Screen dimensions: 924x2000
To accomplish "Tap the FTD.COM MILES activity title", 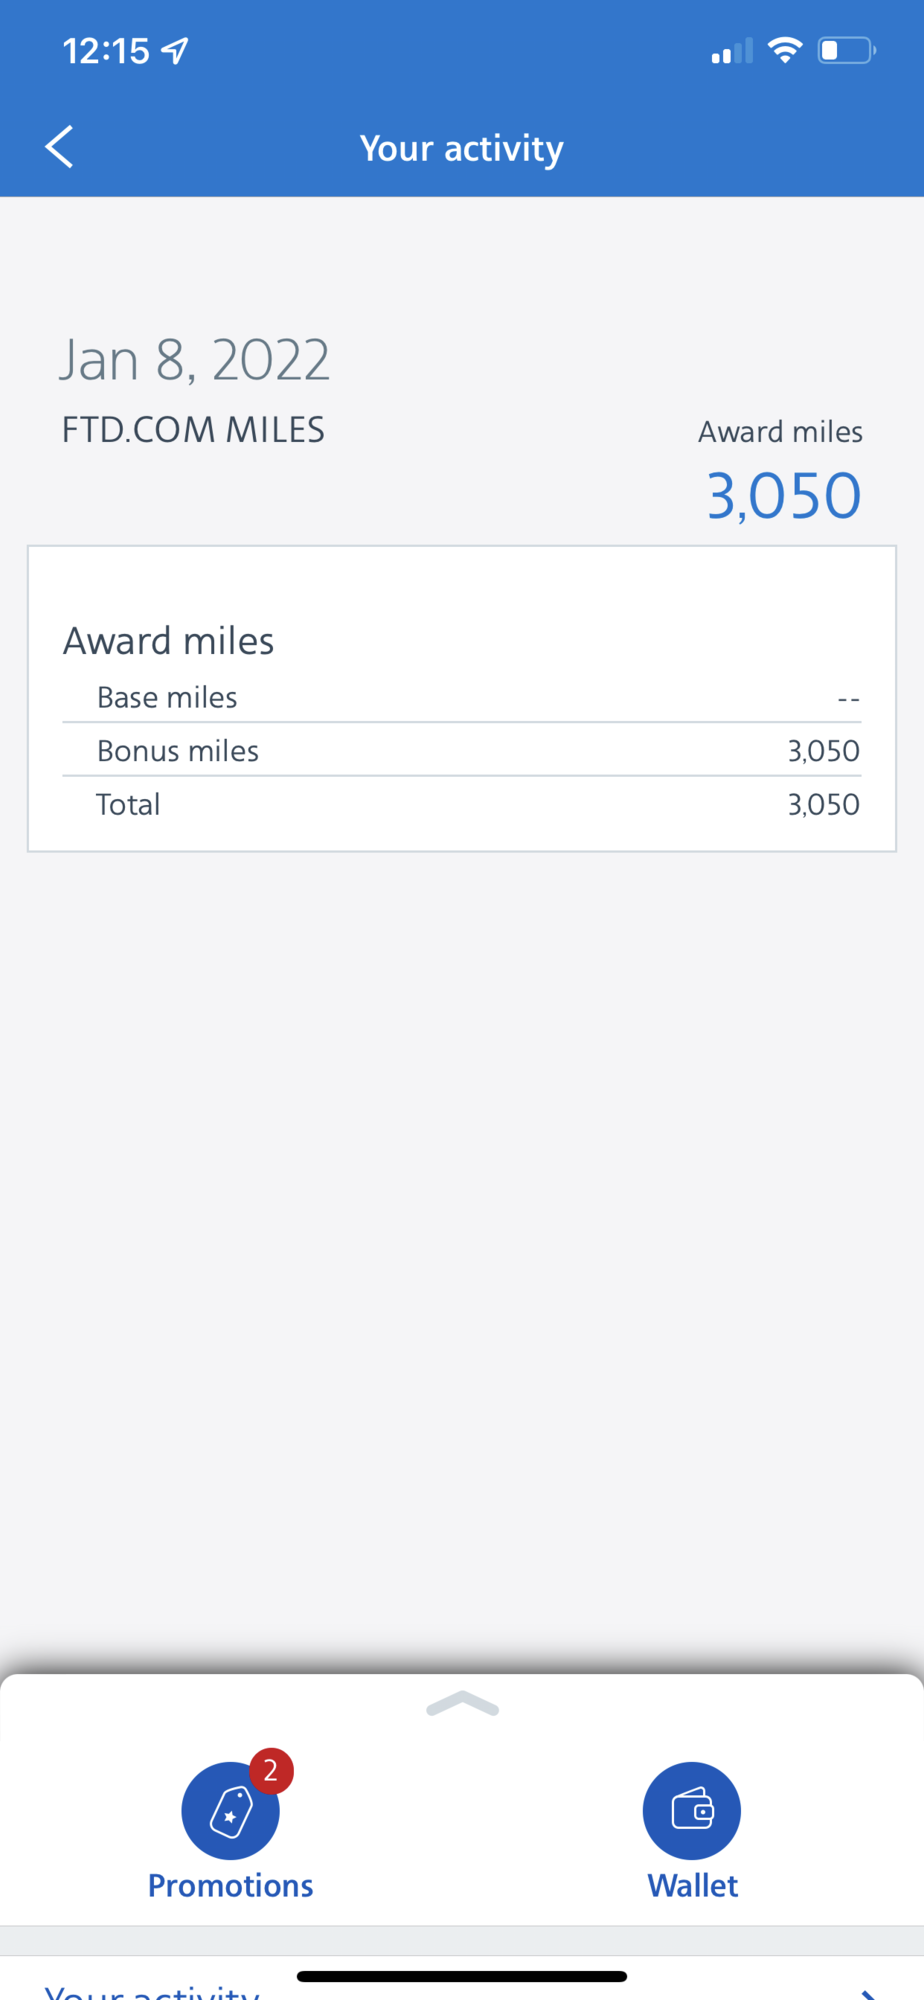I will (x=193, y=430).
